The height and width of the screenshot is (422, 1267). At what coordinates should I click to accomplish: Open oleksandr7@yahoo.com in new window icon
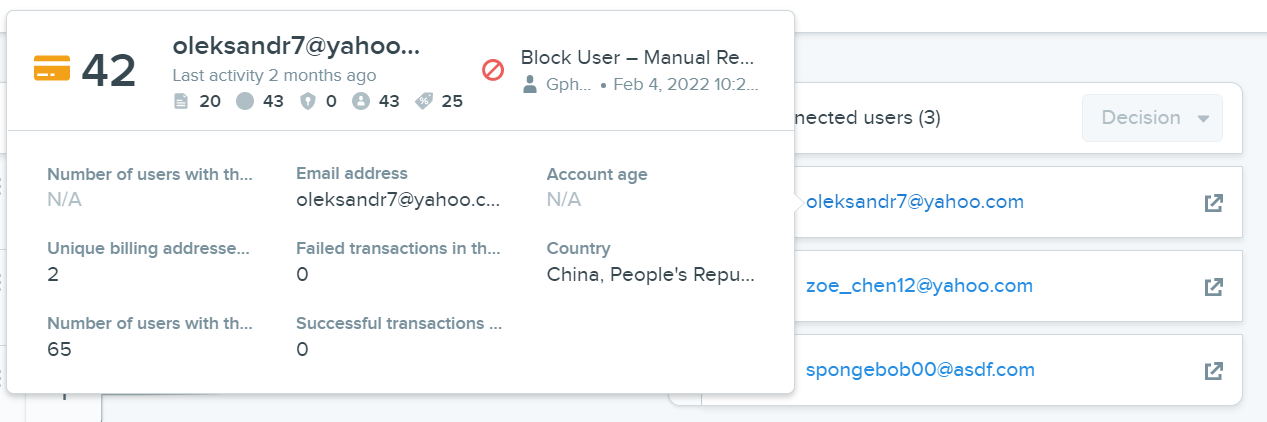[x=1213, y=203]
